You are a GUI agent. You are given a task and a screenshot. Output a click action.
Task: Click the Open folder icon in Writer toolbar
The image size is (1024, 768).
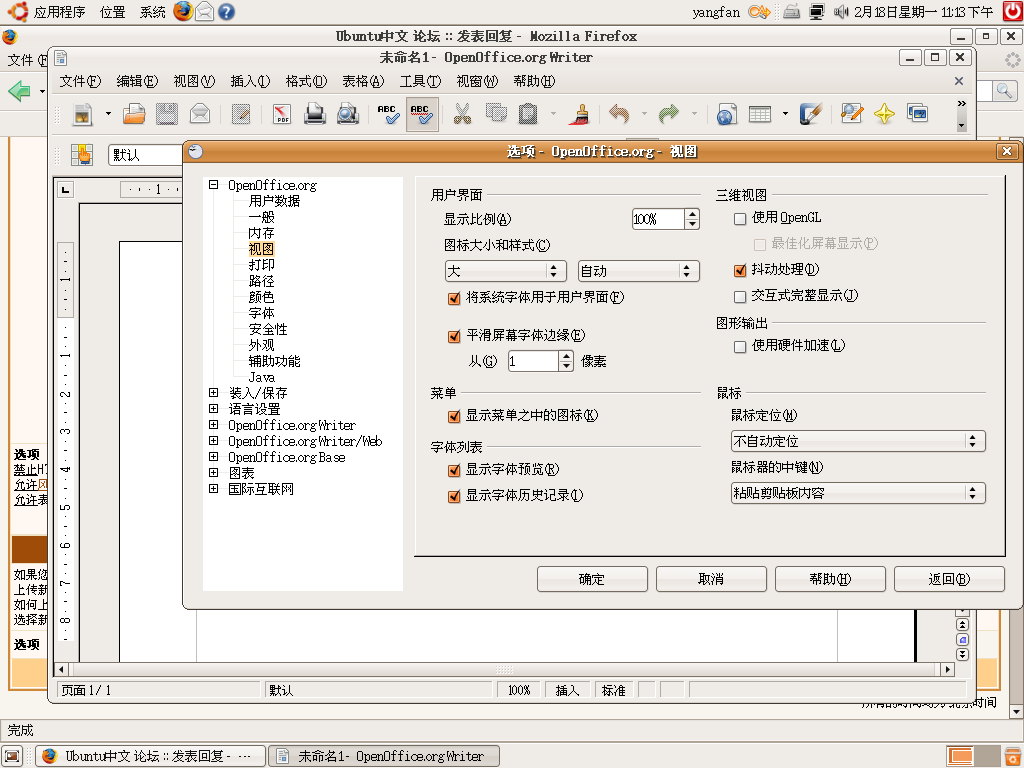[x=134, y=114]
